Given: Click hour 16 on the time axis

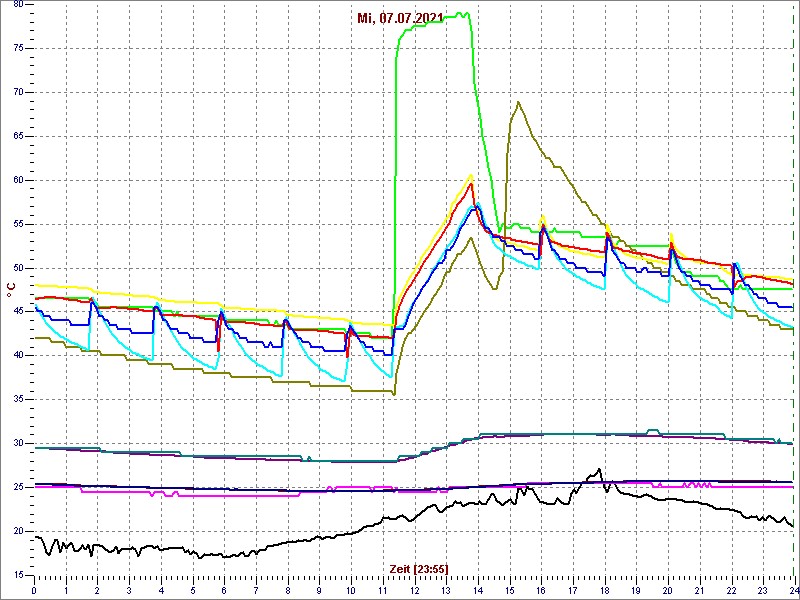Looking at the screenshot, I should [x=540, y=590].
